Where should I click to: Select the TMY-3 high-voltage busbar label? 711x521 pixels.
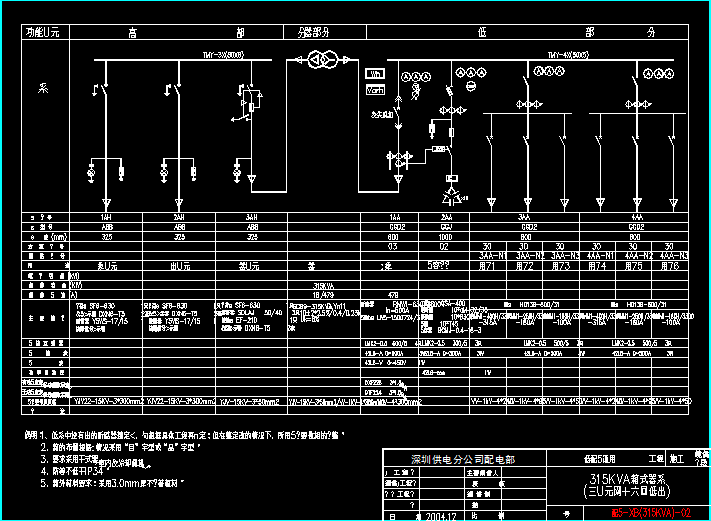point(223,55)
